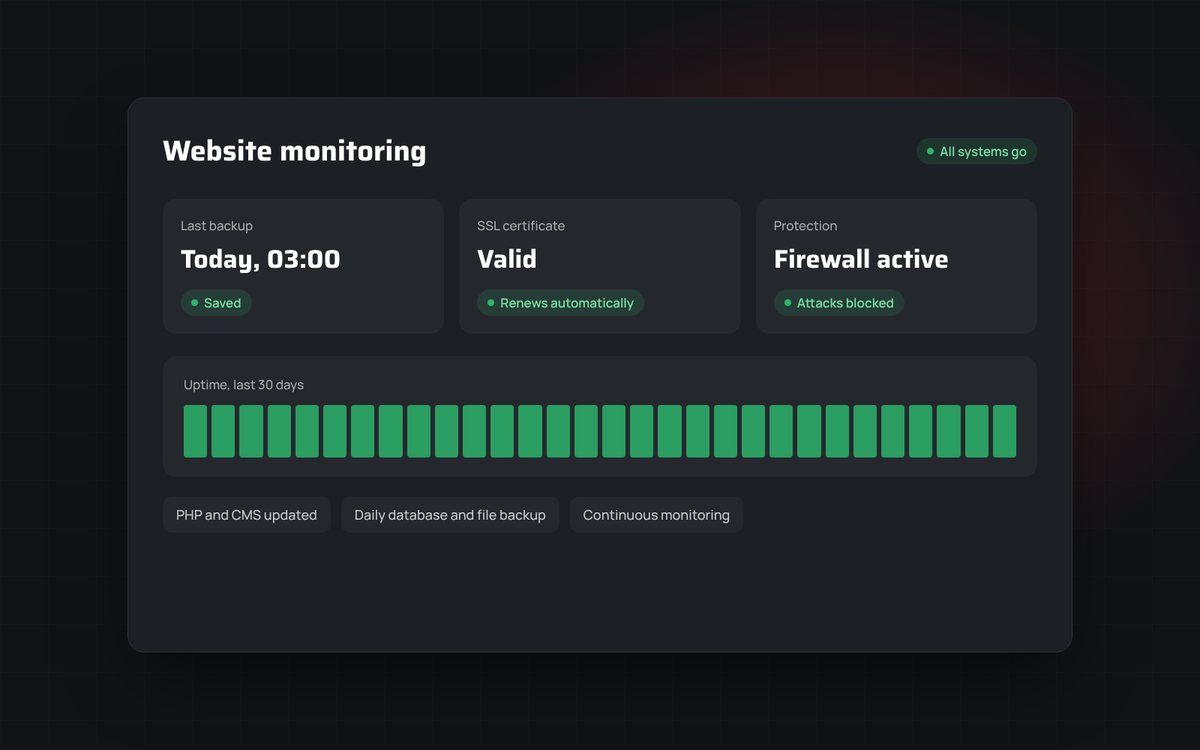The width and height of the screenshot is (1200, 750).
Task: Click the "Protection" label
Action: click(x=805, y=226)
